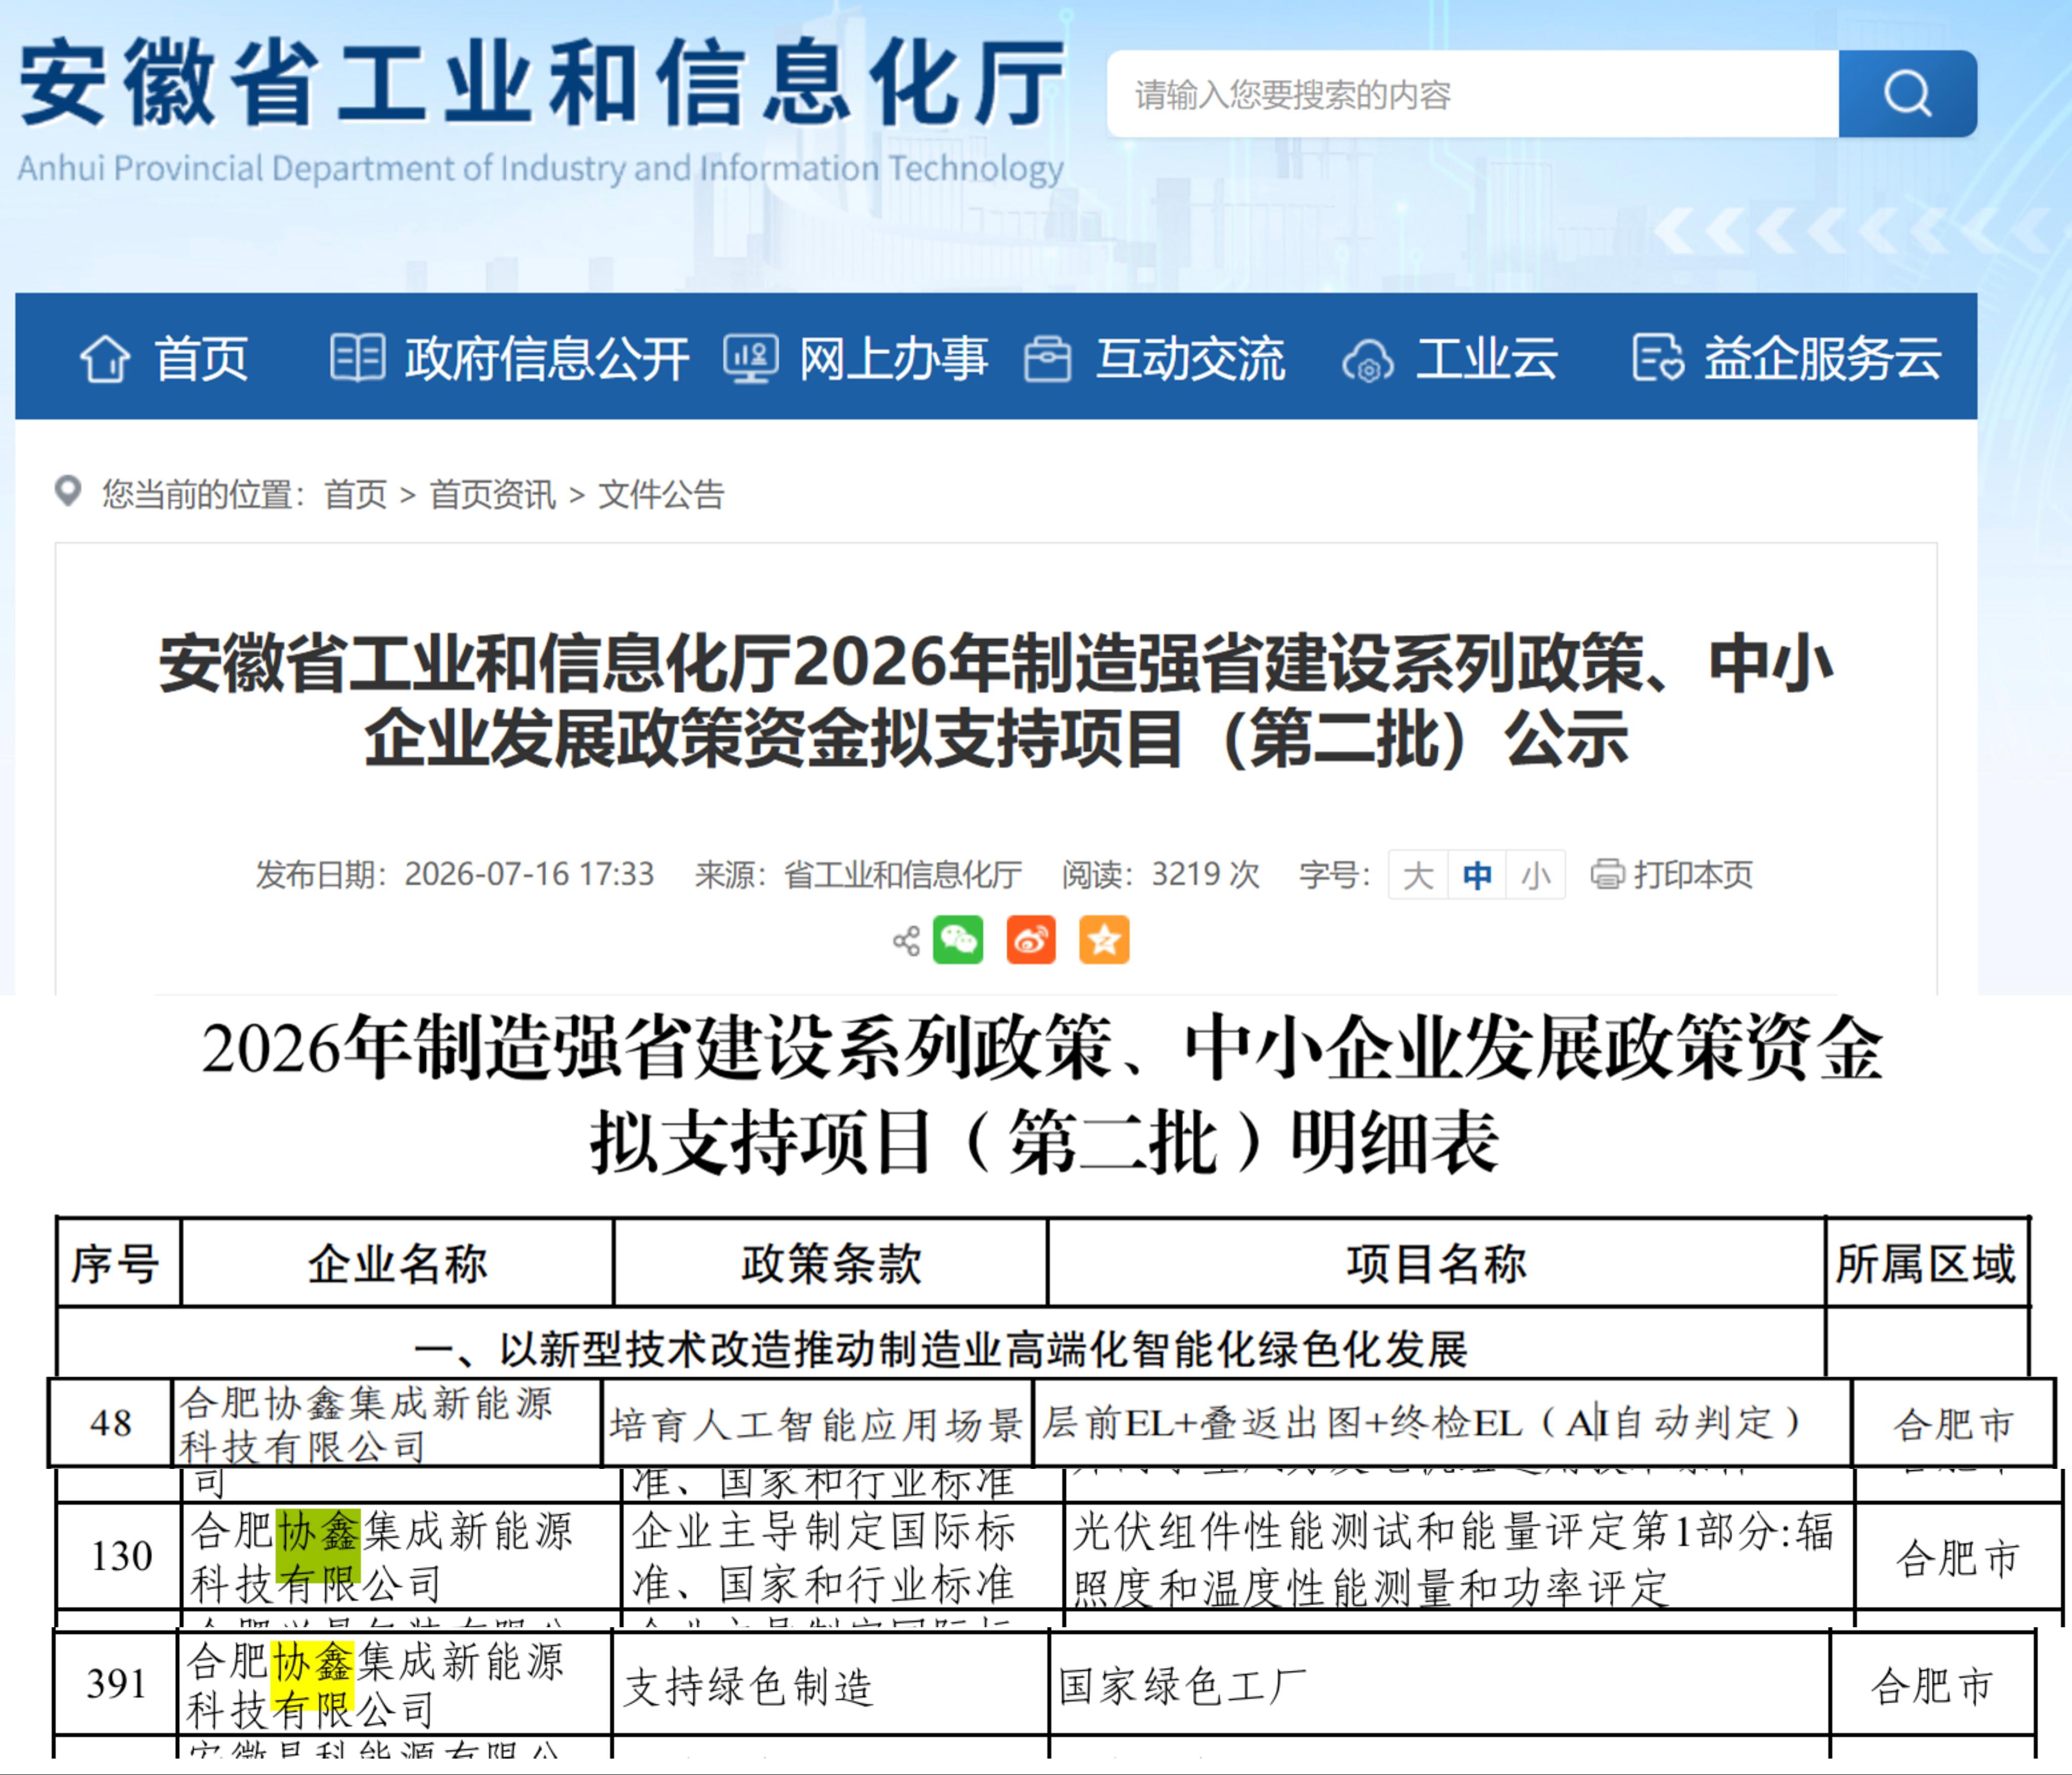Click section heading 一、以新型技术改造推动制造业
The height and width of the screenshot is (1775, 2072).
tap(940, 1349)
